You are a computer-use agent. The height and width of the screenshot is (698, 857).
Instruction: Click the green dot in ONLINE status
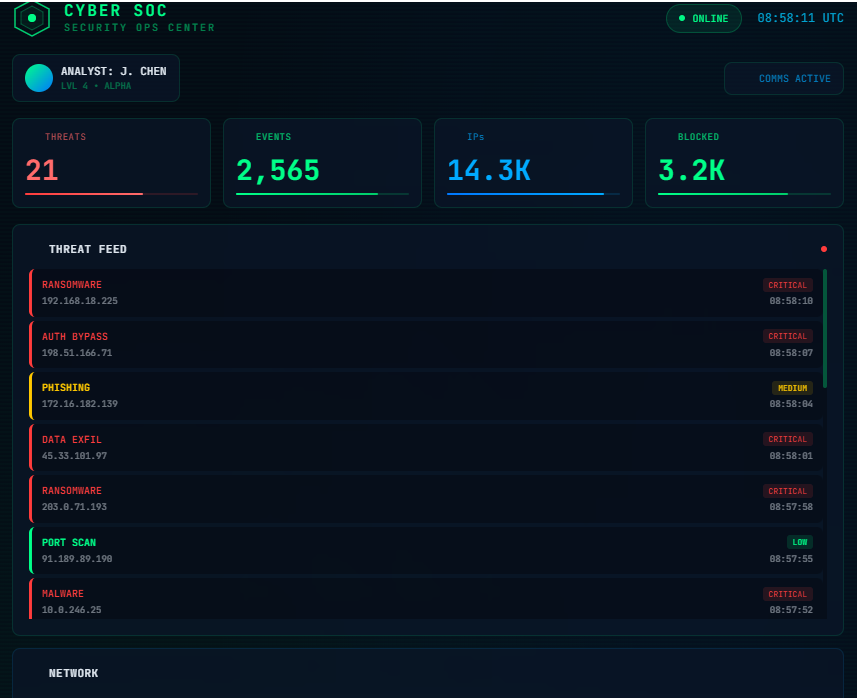682,18
